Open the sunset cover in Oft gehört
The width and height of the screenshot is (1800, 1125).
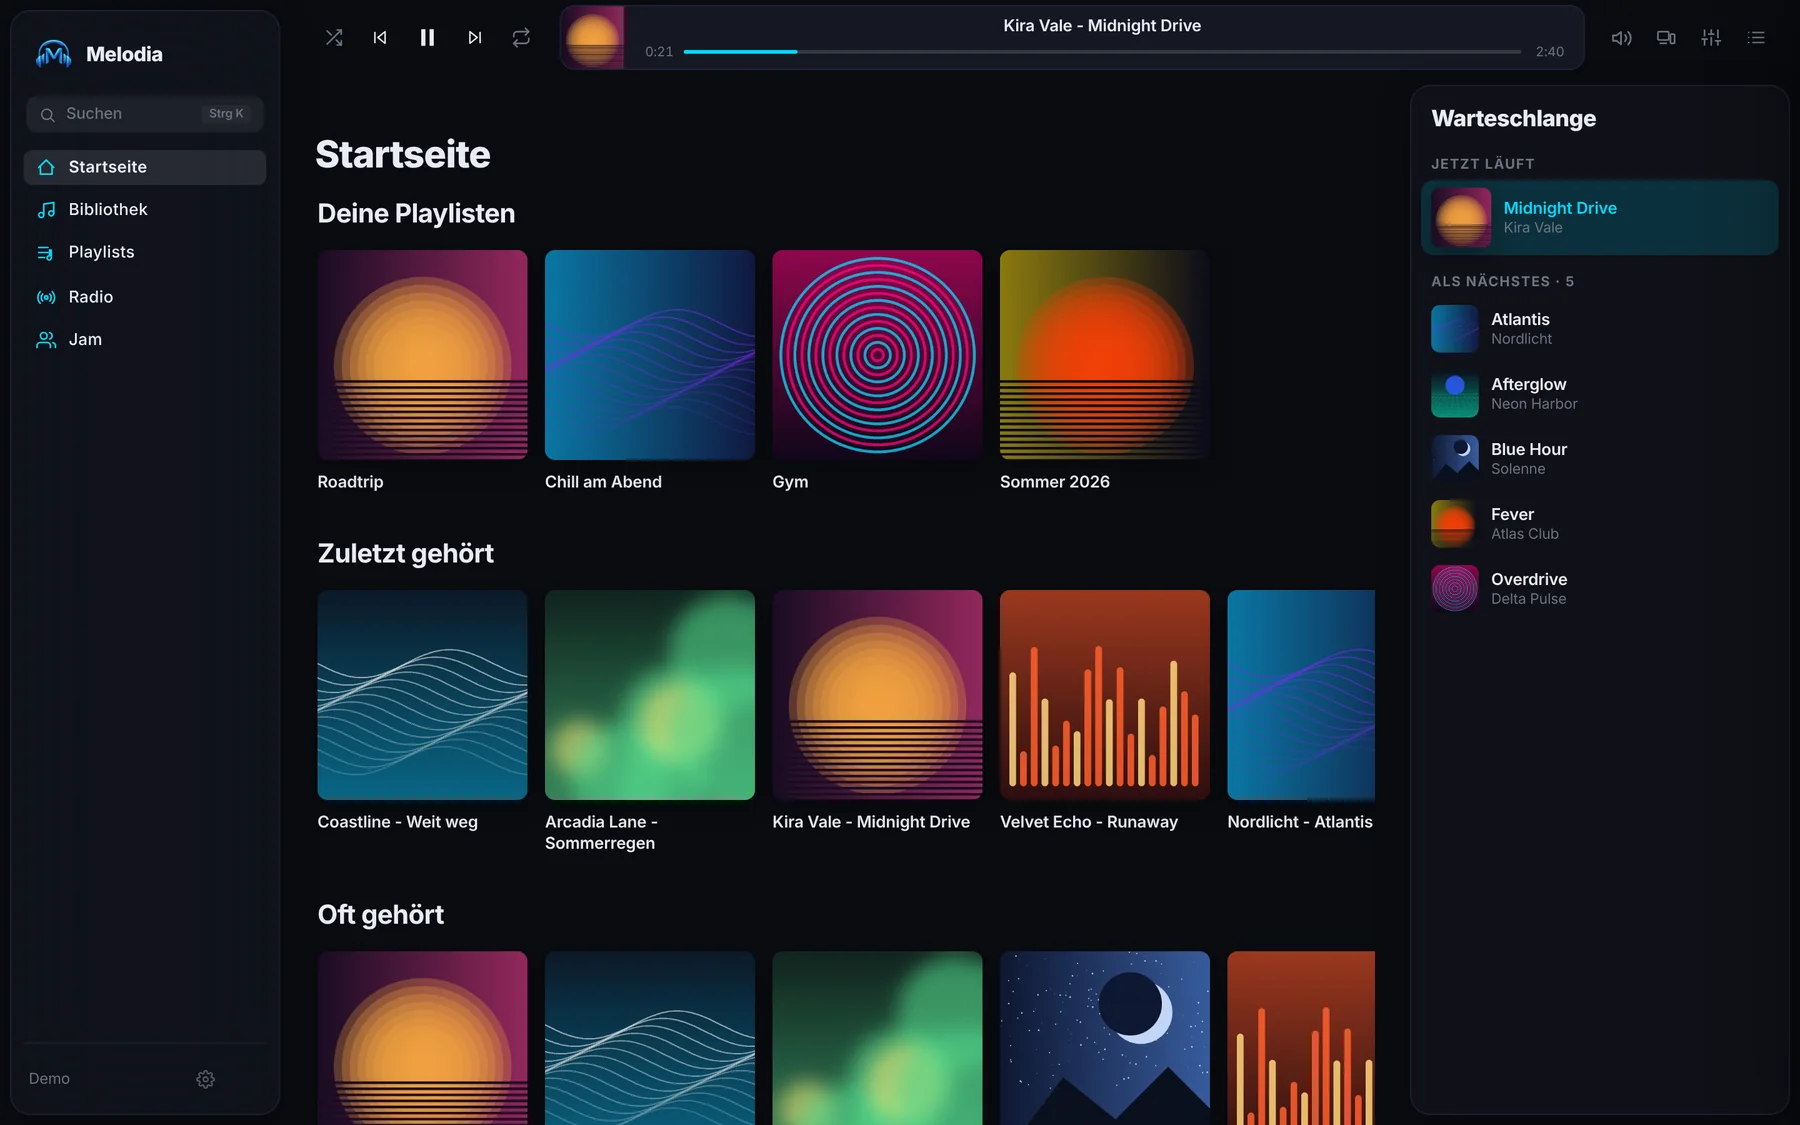(x=422, y=1038)
